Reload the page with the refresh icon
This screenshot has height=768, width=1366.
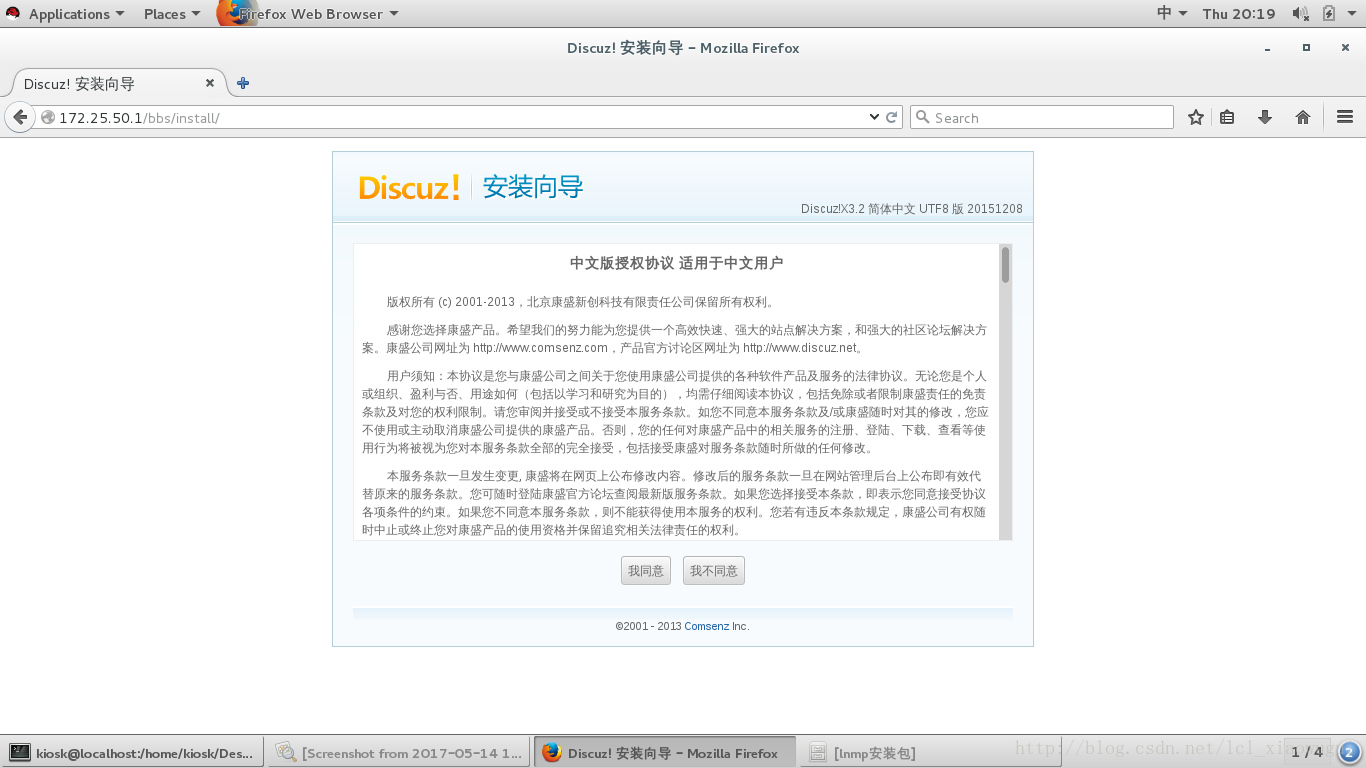[892, 117]
